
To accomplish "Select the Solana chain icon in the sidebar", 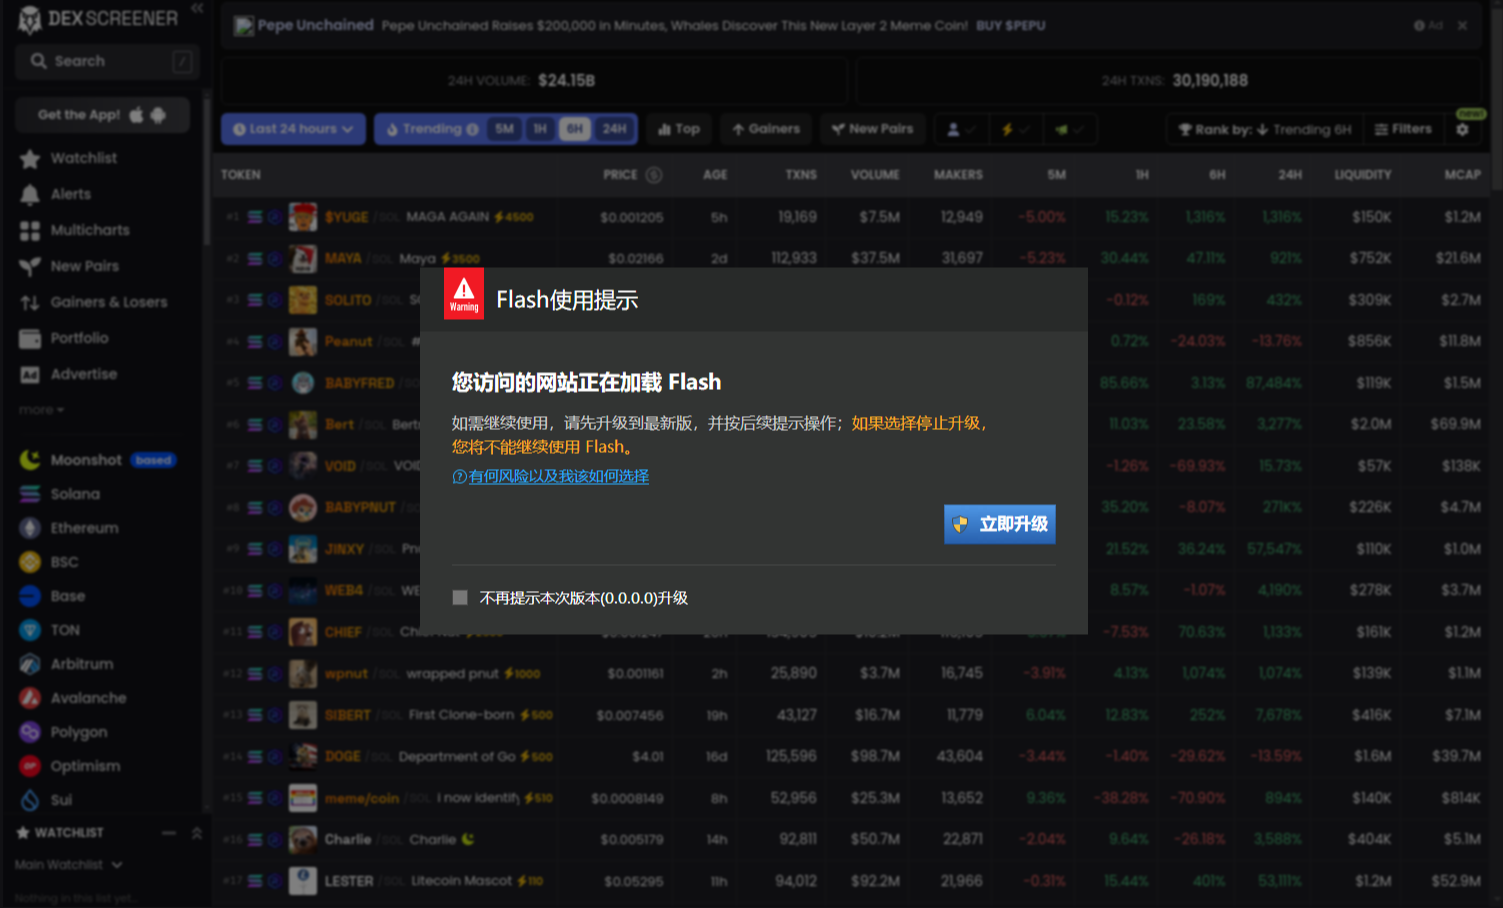I will pyautogui.click(x=30, y=494).
